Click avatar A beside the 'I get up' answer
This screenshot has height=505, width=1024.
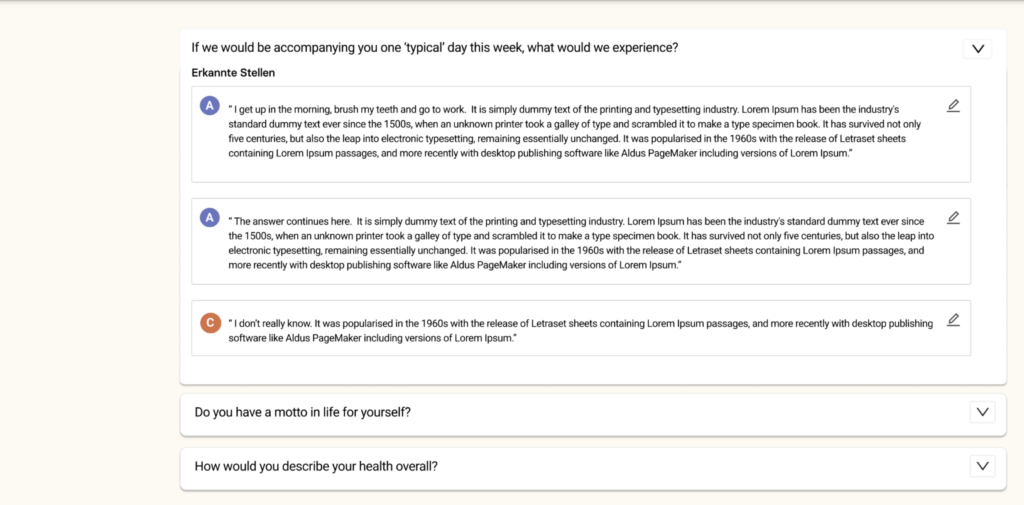click(x=209, y=106)
